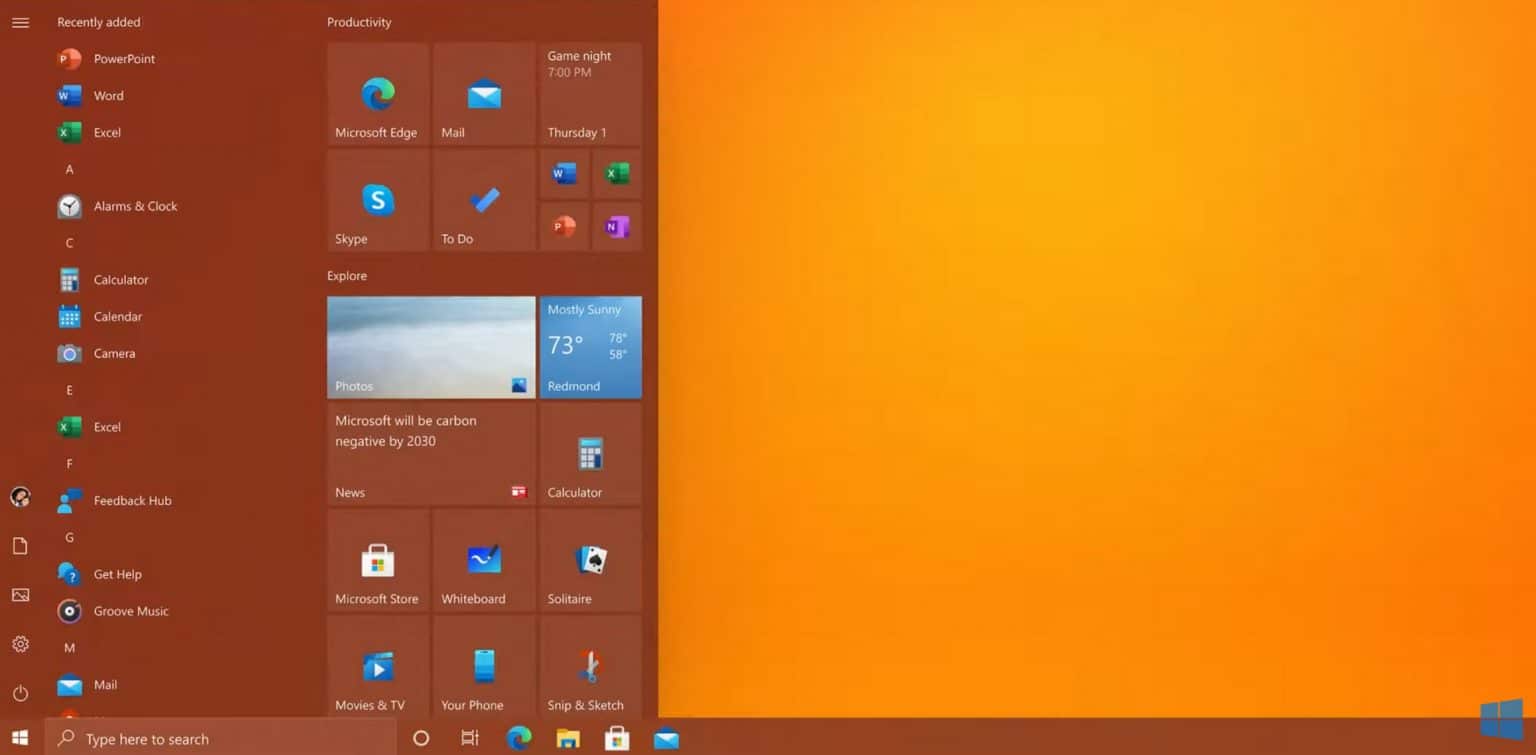Open Task View from the taskbar
Screen dimensions: 1536x755
(469, 737)
